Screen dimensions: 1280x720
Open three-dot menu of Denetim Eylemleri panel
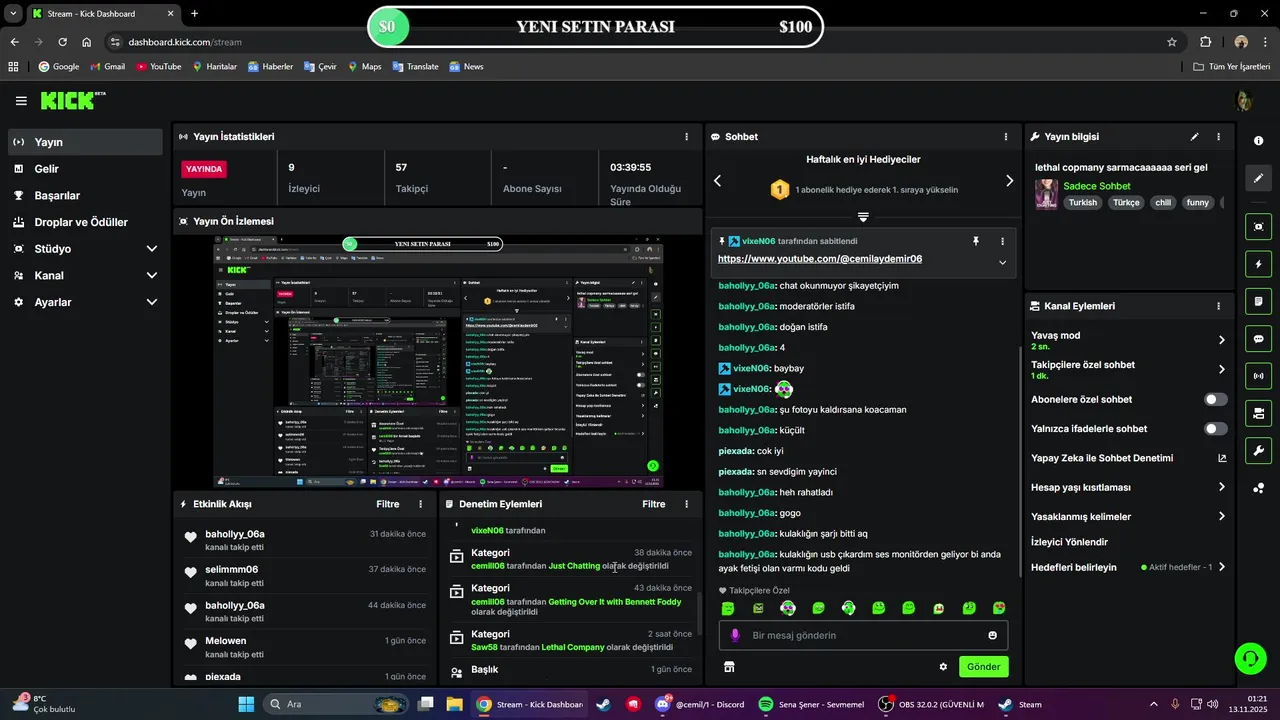(686, 504)
